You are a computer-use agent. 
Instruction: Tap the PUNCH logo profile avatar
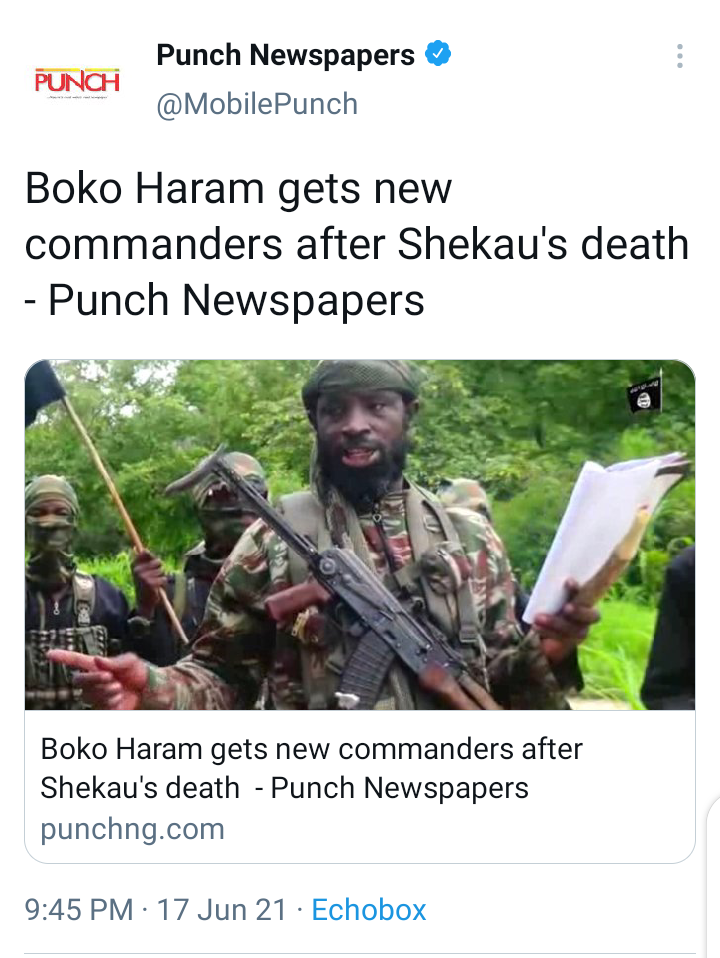pos(77,80)
